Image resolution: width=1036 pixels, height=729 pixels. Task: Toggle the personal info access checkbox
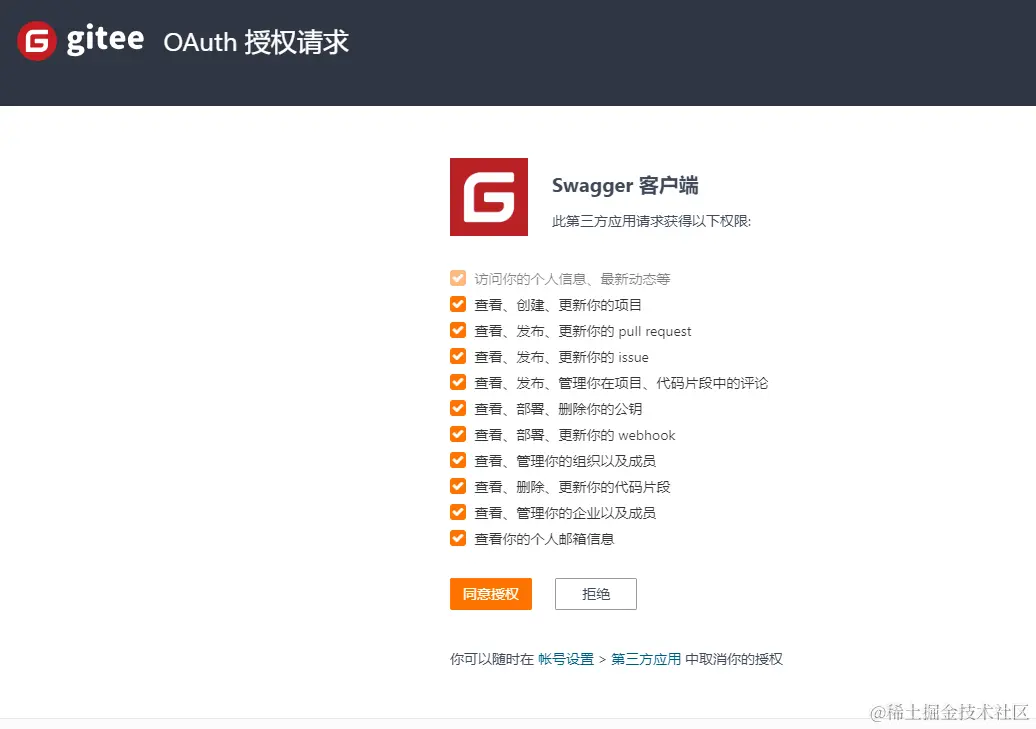pyautogui.click(x=458, y=278)
